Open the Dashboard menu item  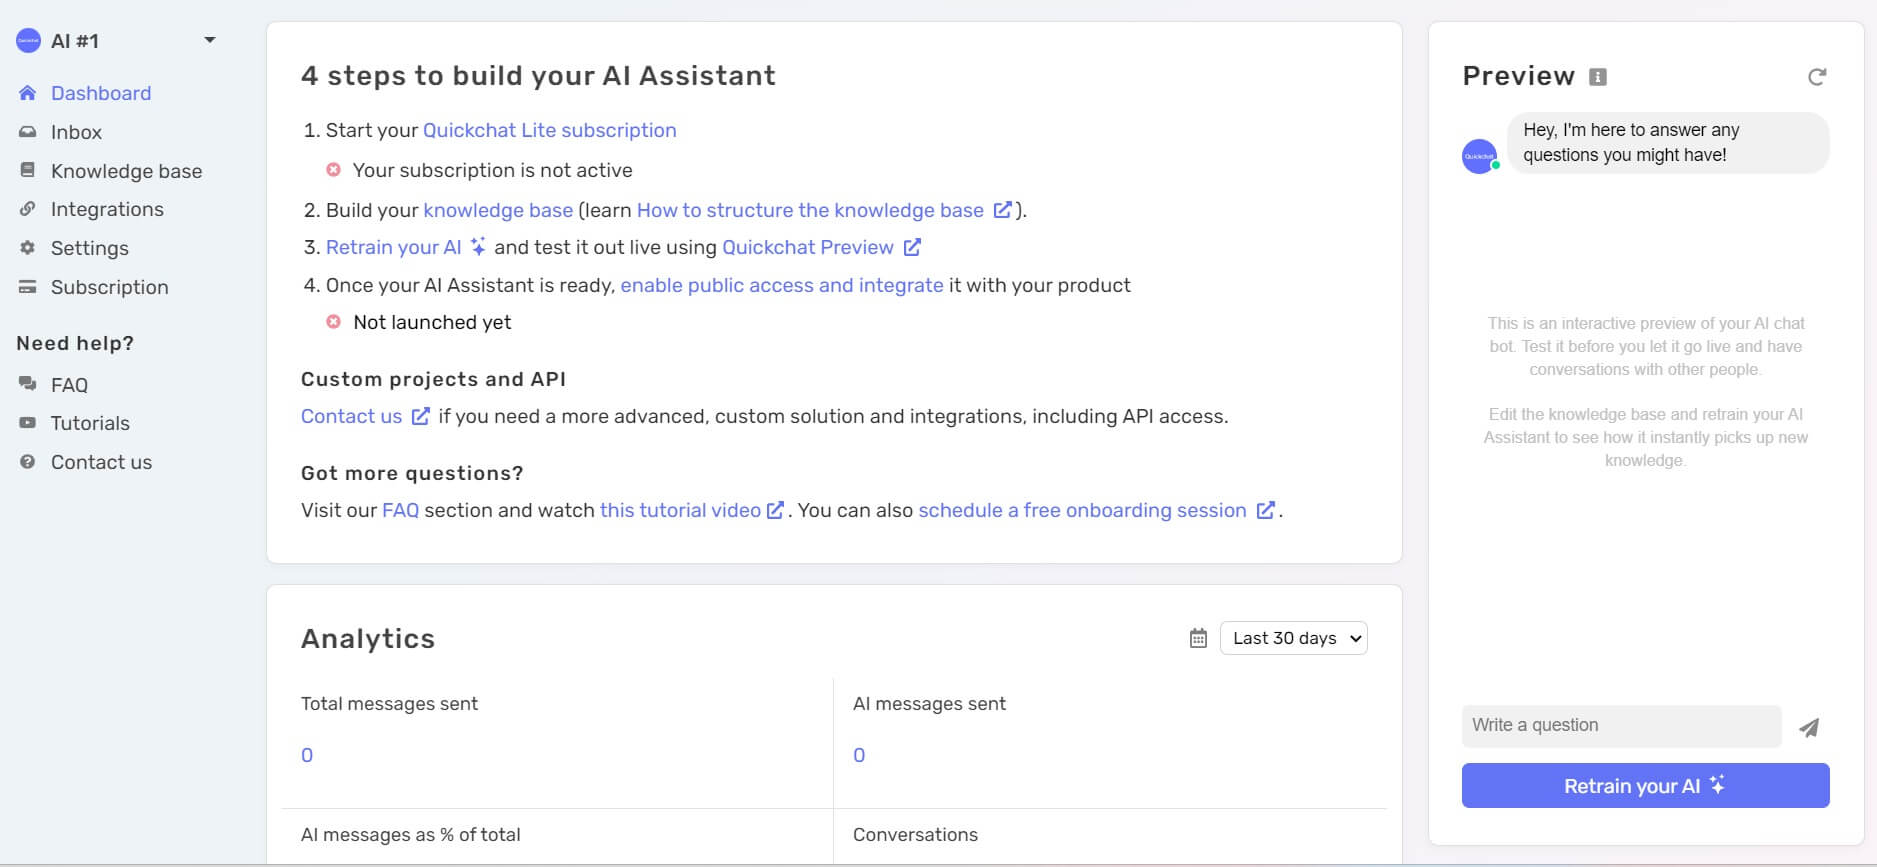[x=101, y=93]
